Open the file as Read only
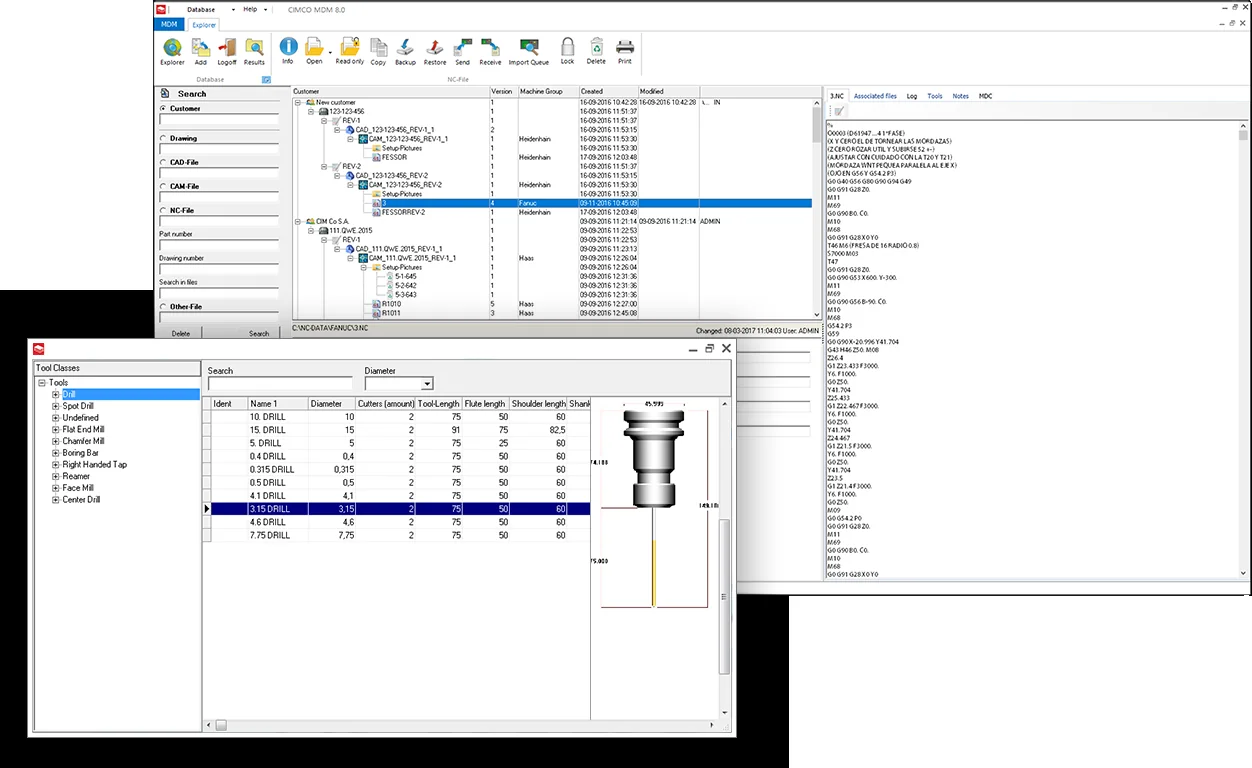Image resolution: width=1252 pixels, height=768 pixels. [x=350, y=51]
